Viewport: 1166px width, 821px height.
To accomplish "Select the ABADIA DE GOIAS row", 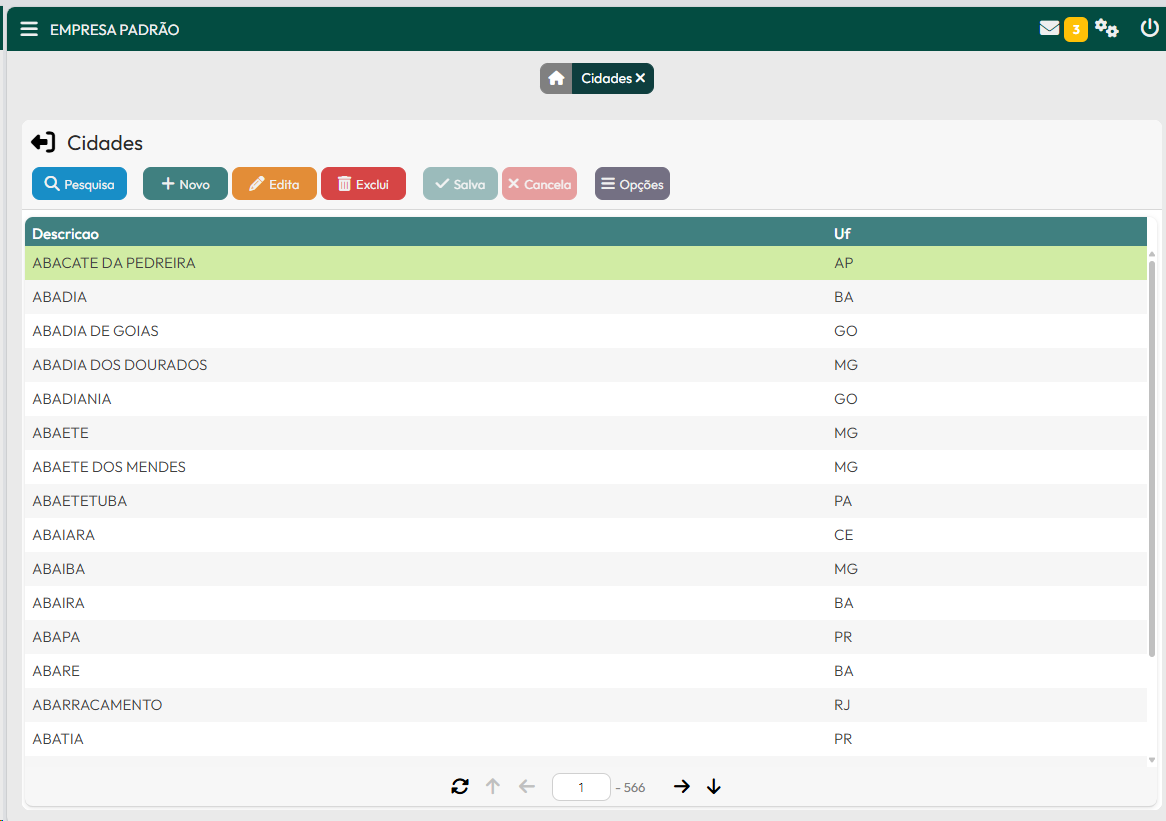I will [x=96, y=331].
